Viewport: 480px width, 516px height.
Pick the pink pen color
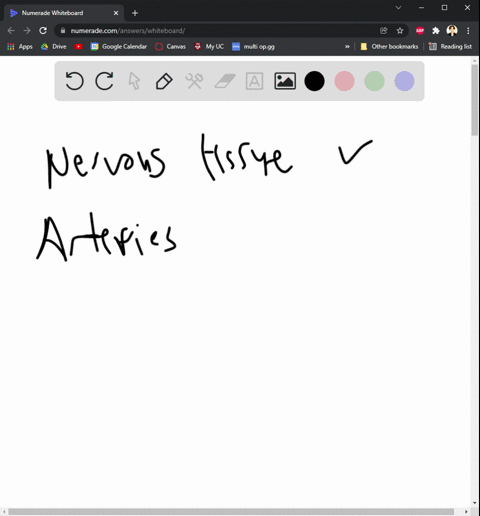(344, 81)
